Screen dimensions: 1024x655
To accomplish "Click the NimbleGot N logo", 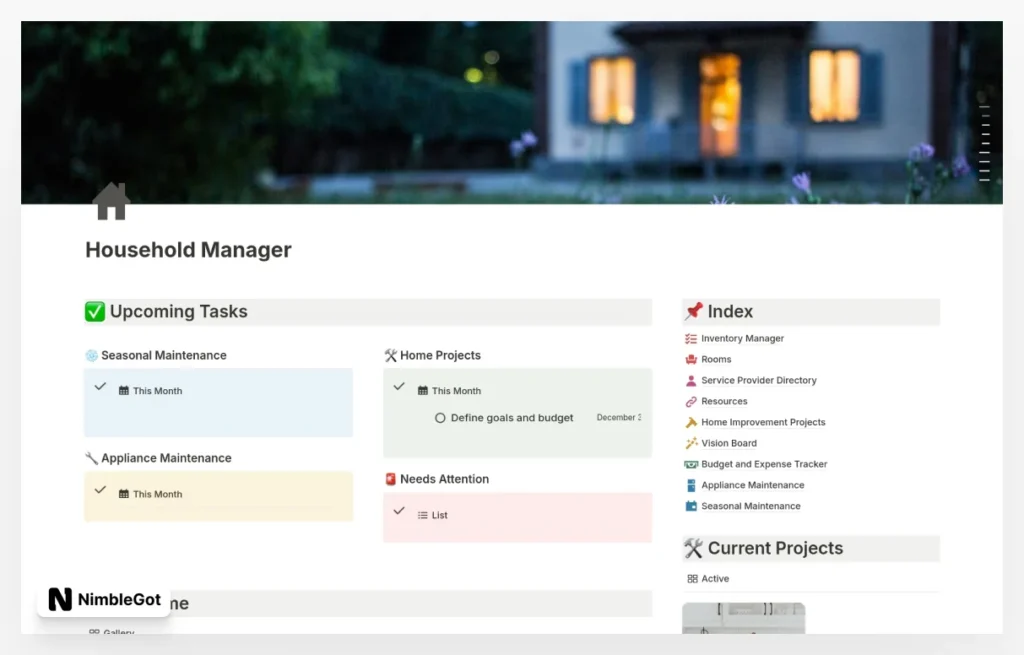I will point(60,599).
